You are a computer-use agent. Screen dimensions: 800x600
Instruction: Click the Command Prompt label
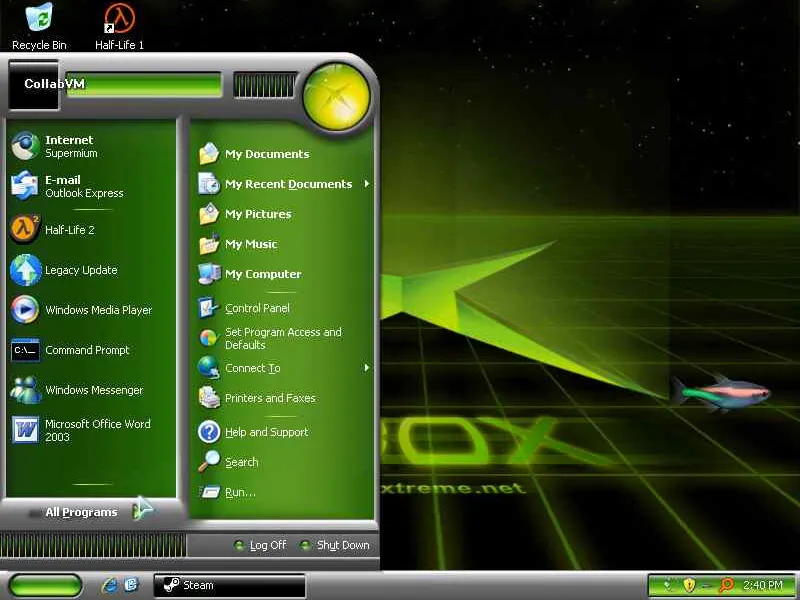click(x=87, y=350)
